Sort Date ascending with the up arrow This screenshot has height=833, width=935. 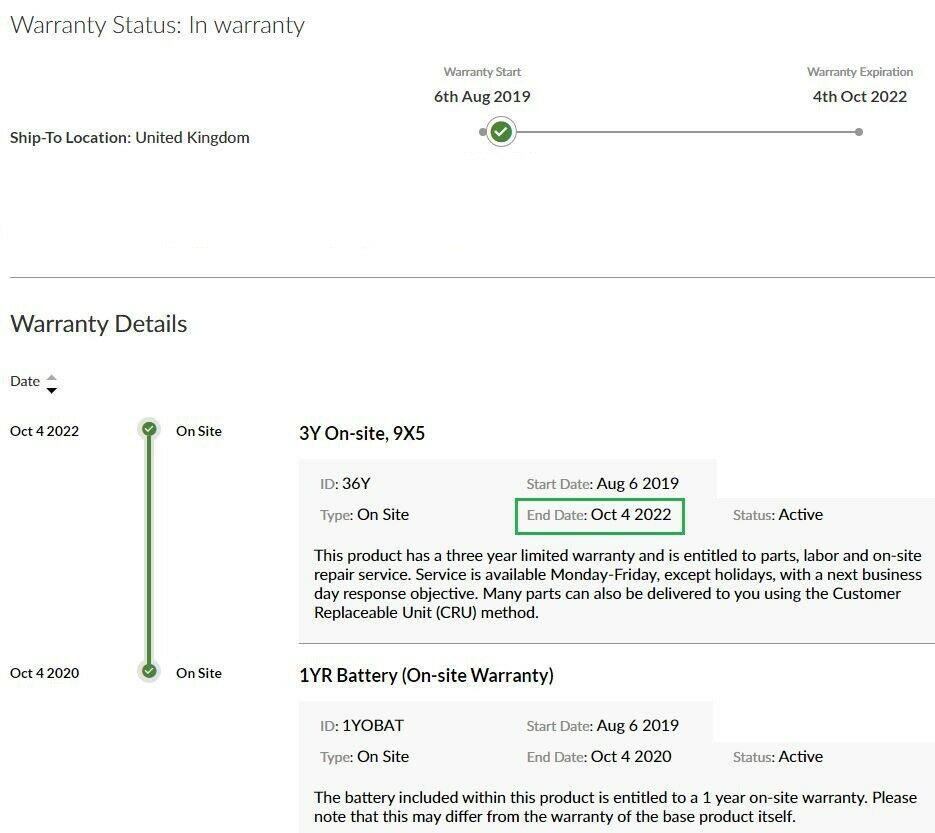click(x=52, y=377)
